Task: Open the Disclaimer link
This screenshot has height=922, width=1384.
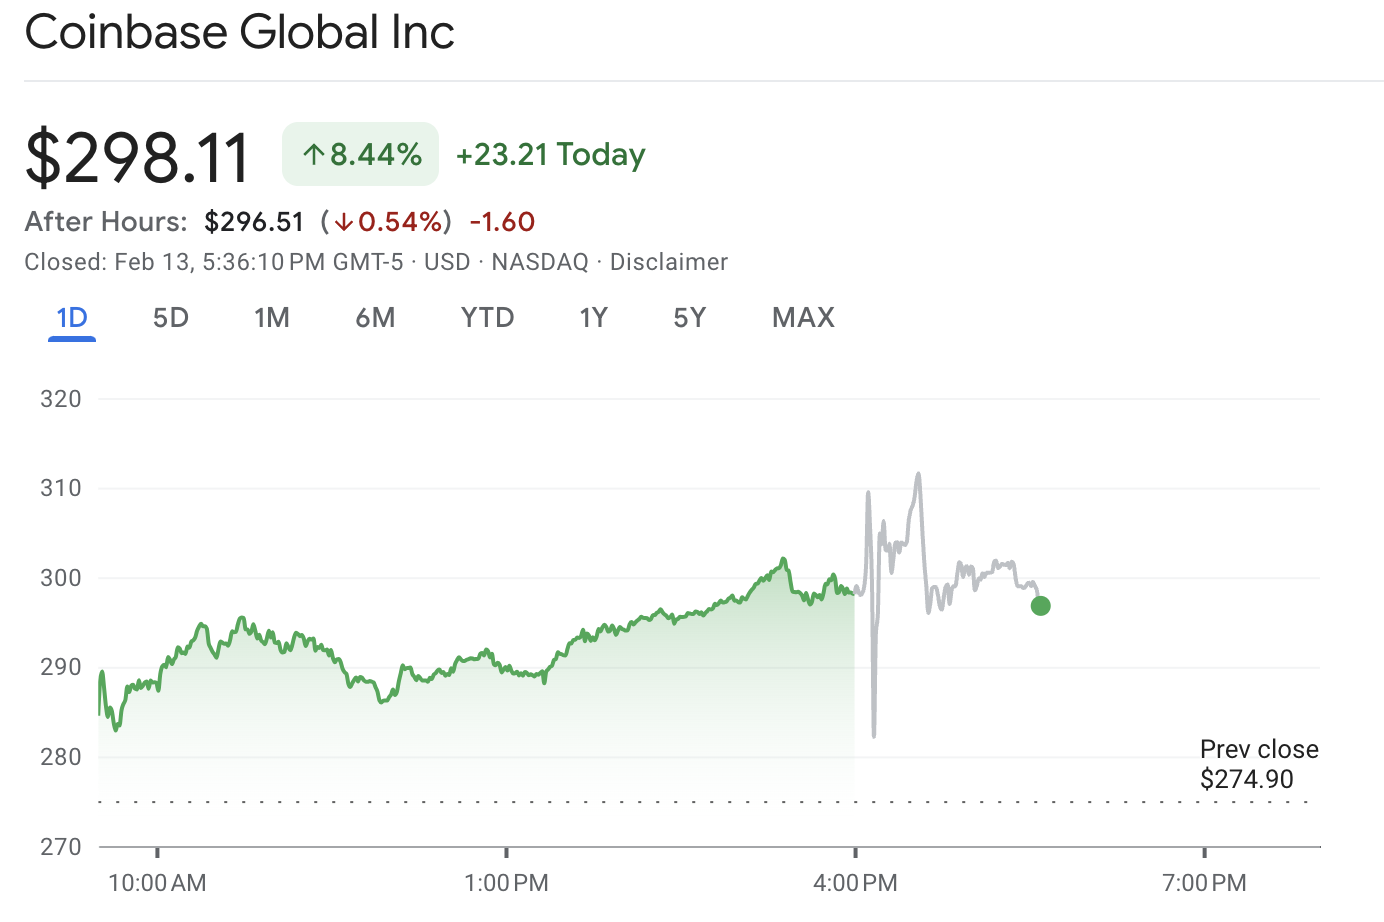Action: tap(669, 262)
